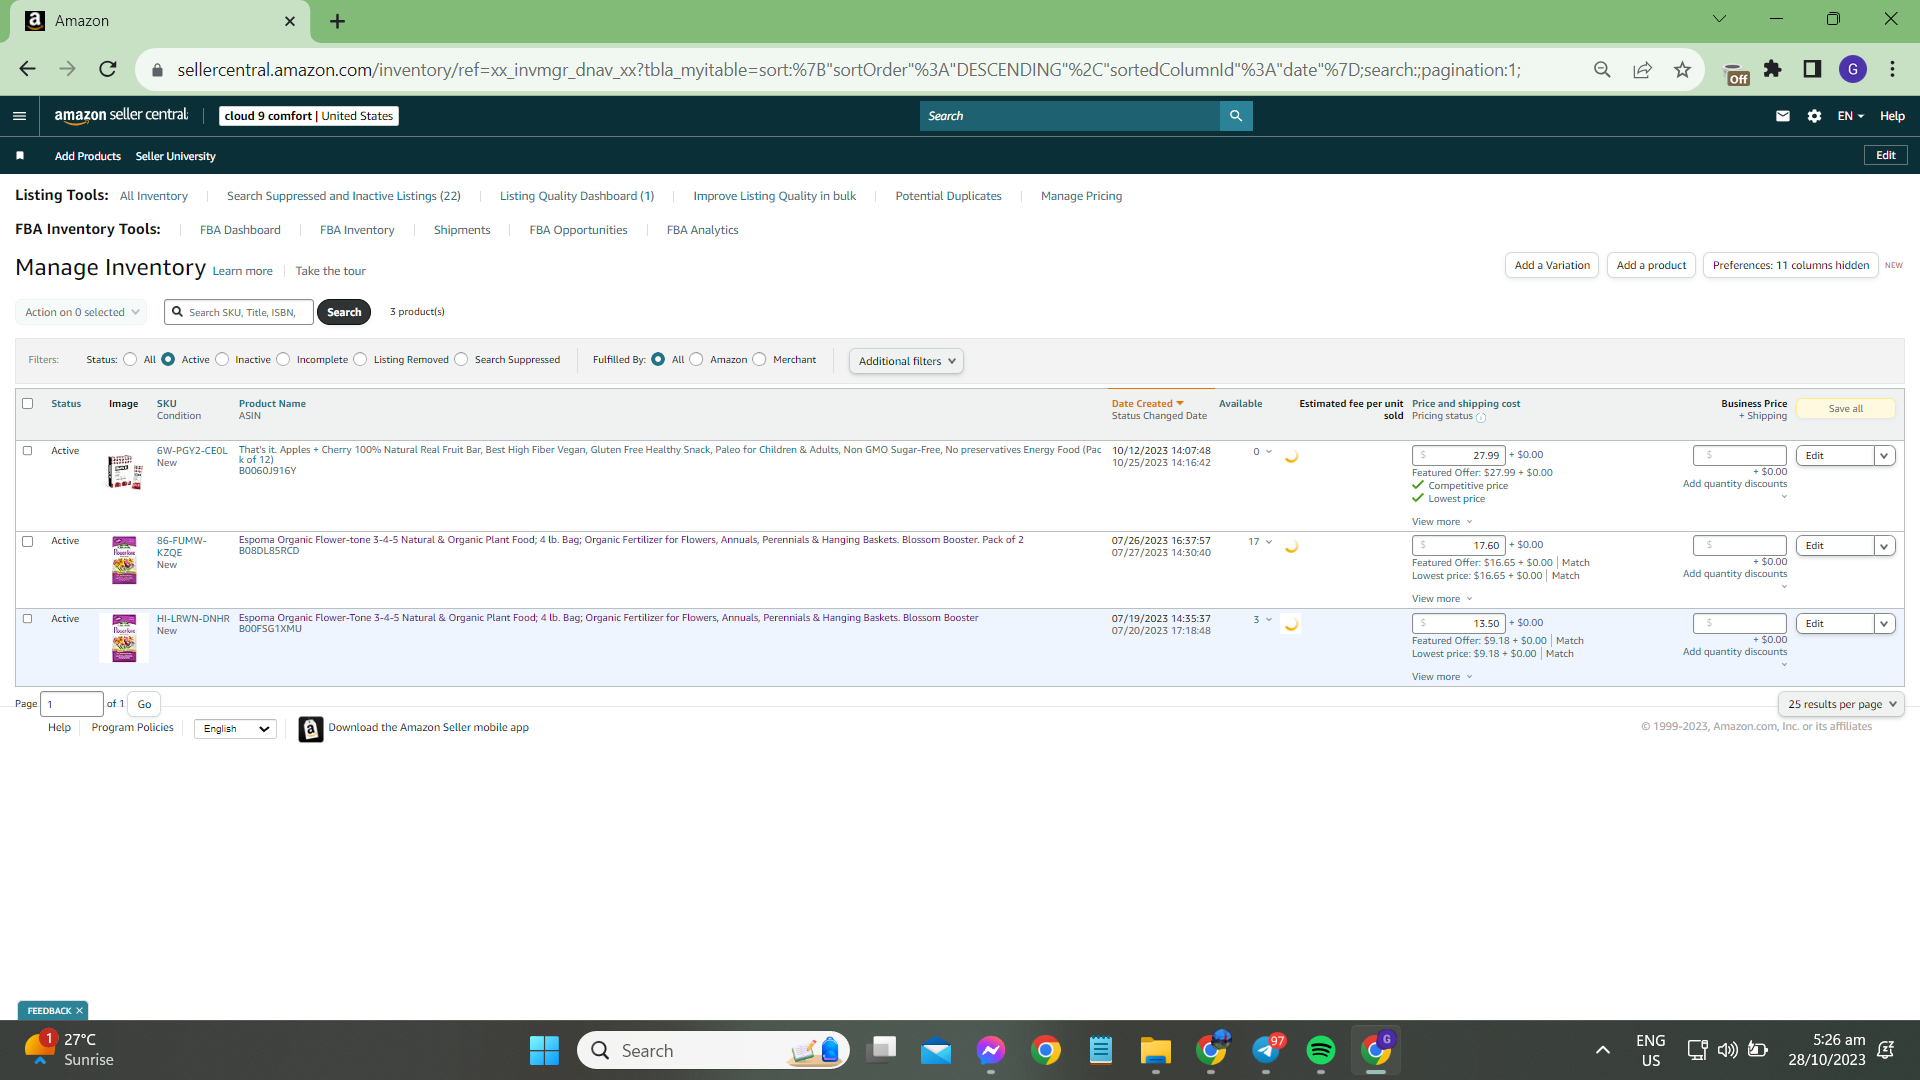Choose the Search Suppressed status filter
Screen dimensions: 1920x1080
pos(461,360)
